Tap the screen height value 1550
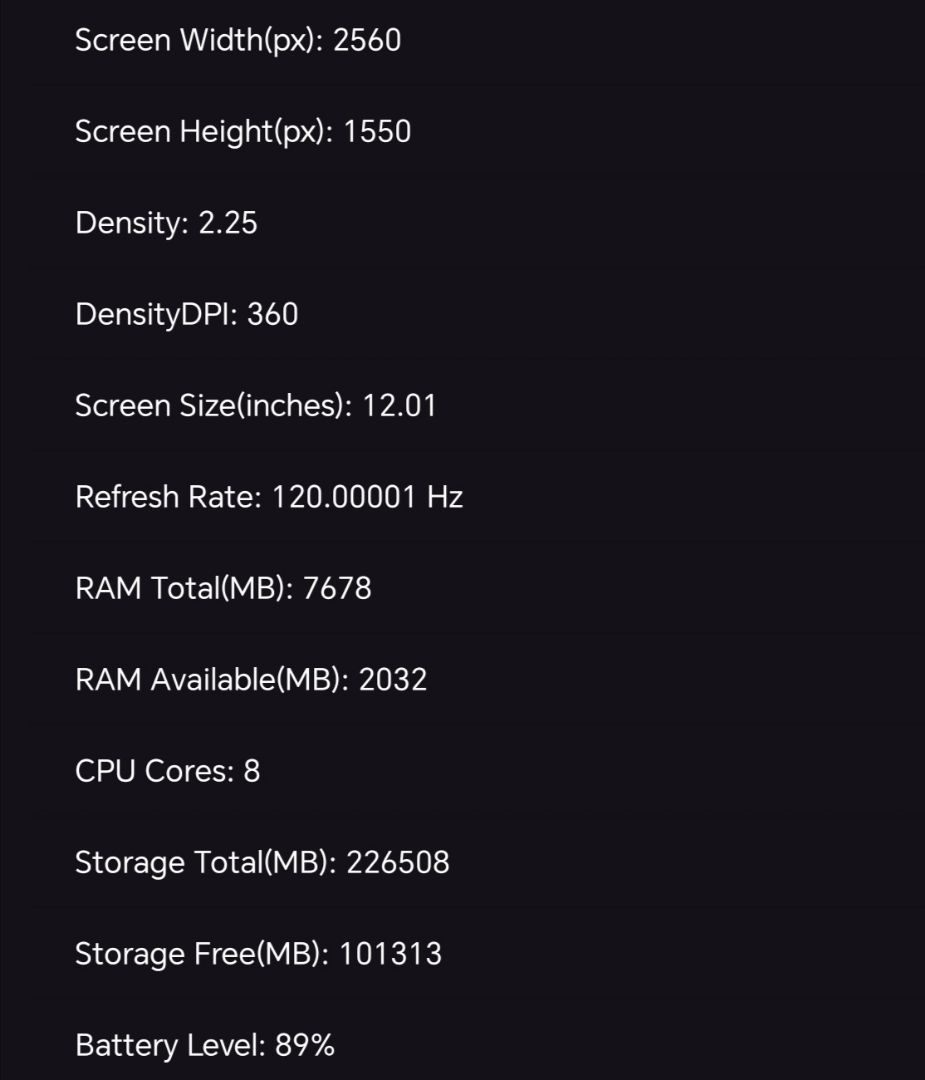The height and width of the screenshot is (1080, 925). click(x=377, y=132)
